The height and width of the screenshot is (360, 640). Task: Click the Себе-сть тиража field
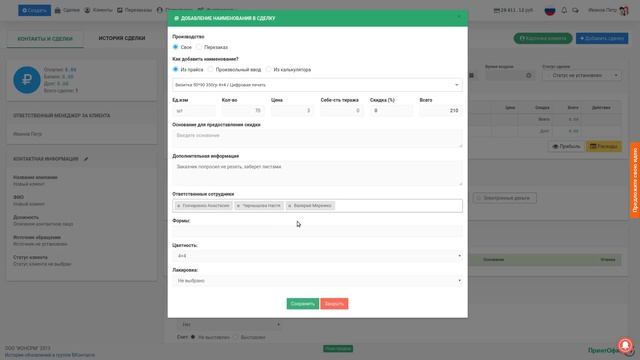tap(342, 111)
